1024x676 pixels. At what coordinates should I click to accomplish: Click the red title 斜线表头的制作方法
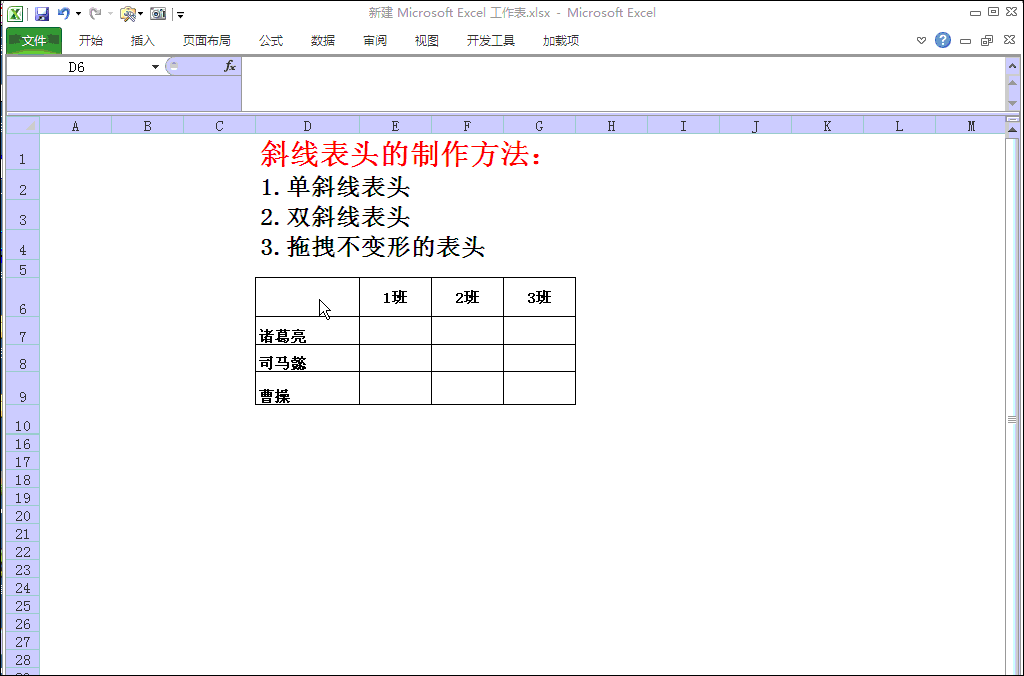(x=401, y=154)
